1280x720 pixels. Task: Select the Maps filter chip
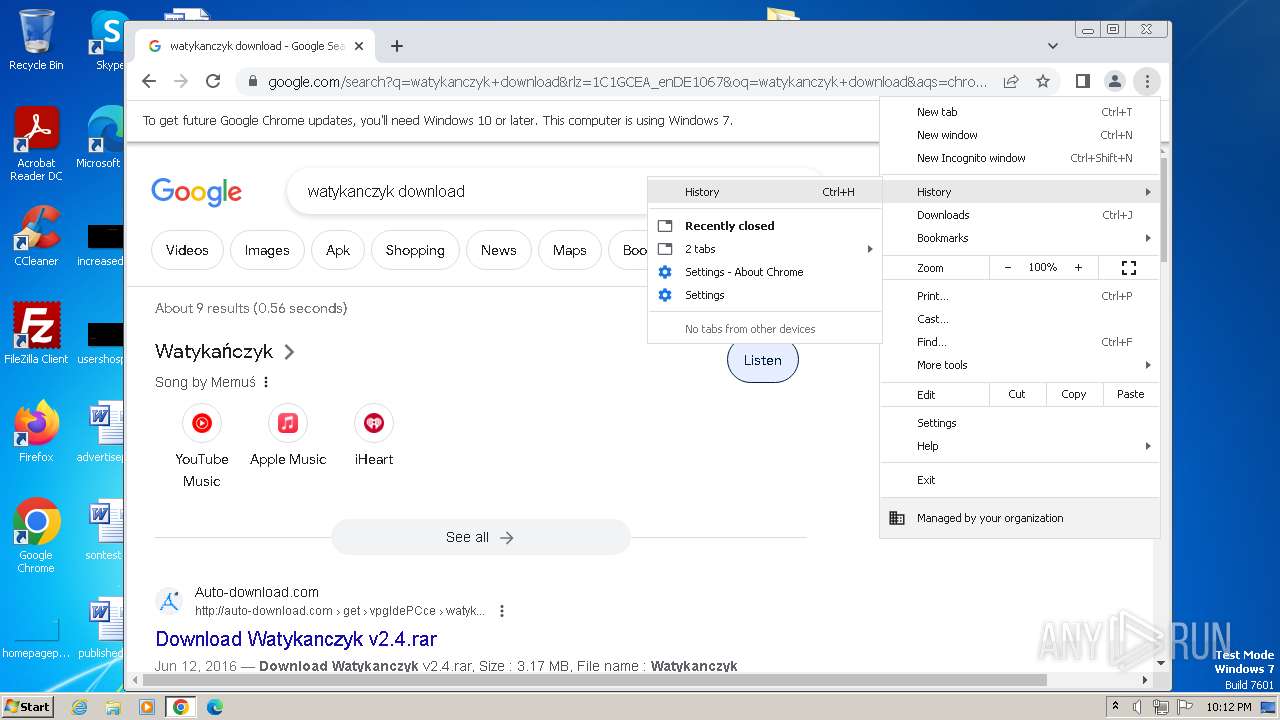tap(570, 250)
